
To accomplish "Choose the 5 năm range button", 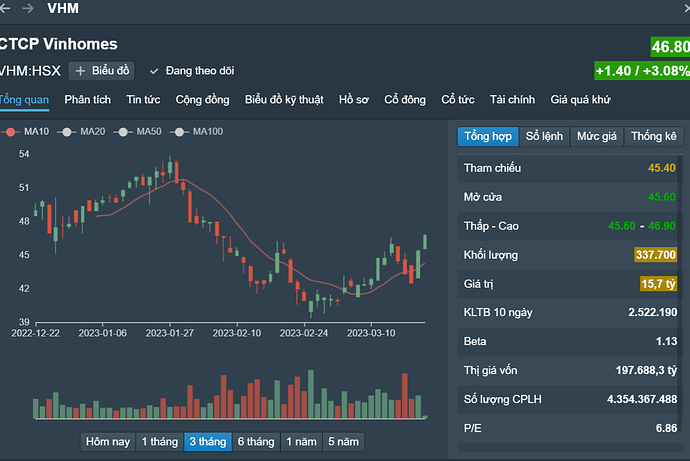I will [343, 442].
